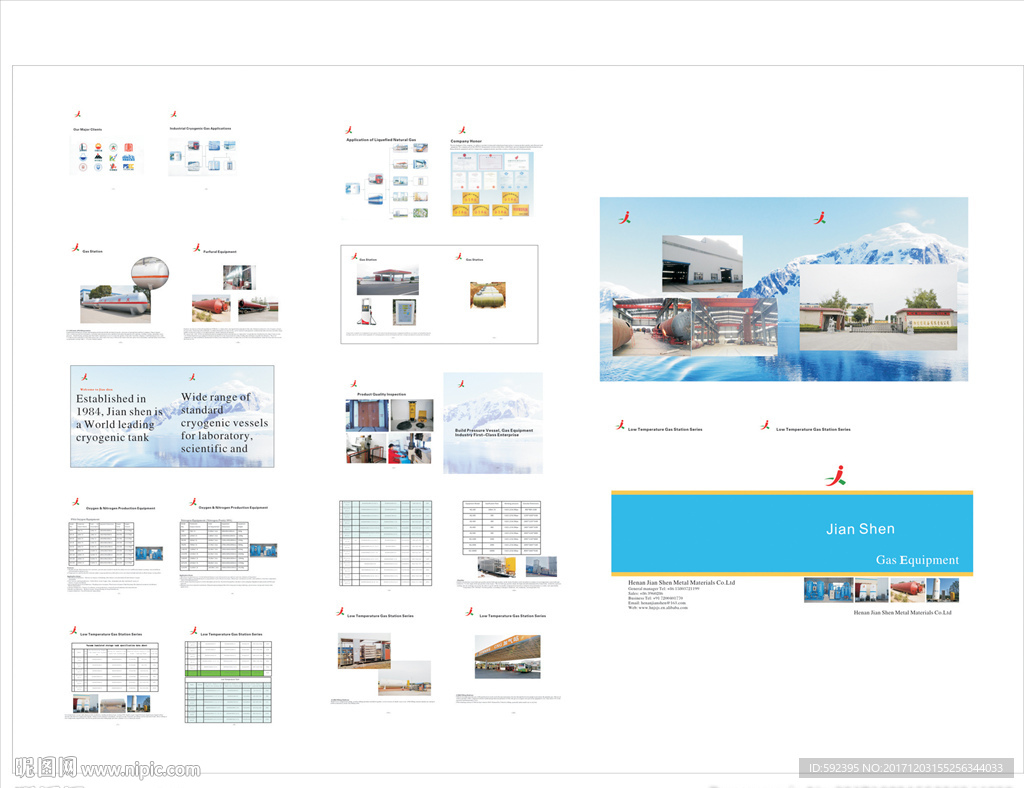Click the logo above the Established in 1984 text
The image size is (1024, 788).
click(x=84, y=377)
